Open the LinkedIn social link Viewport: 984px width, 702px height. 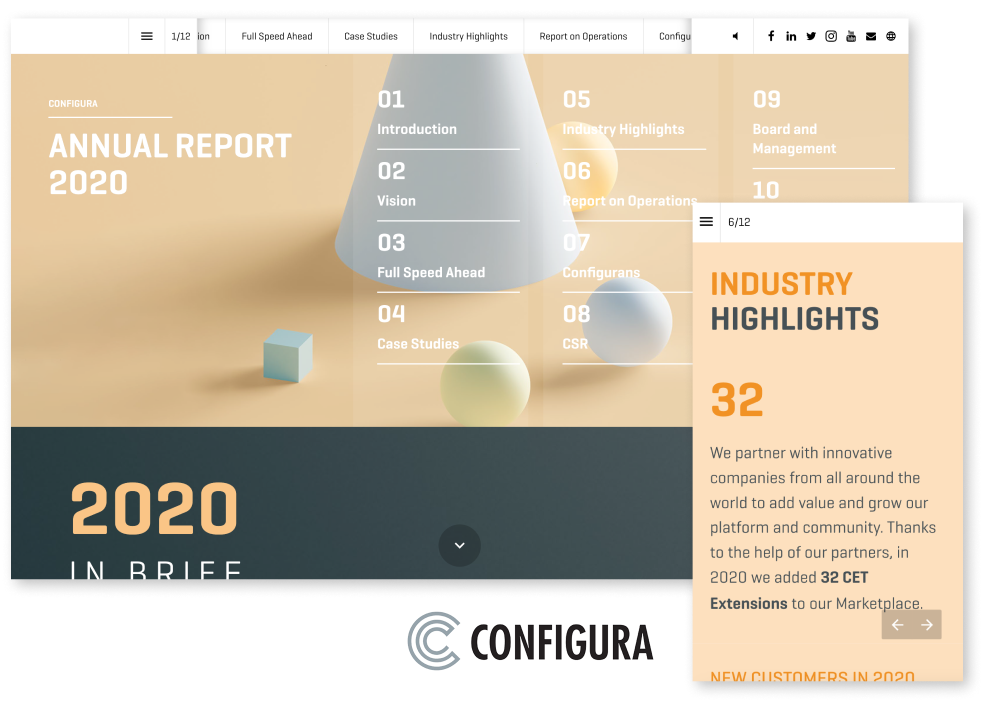[x=791, y=36]
